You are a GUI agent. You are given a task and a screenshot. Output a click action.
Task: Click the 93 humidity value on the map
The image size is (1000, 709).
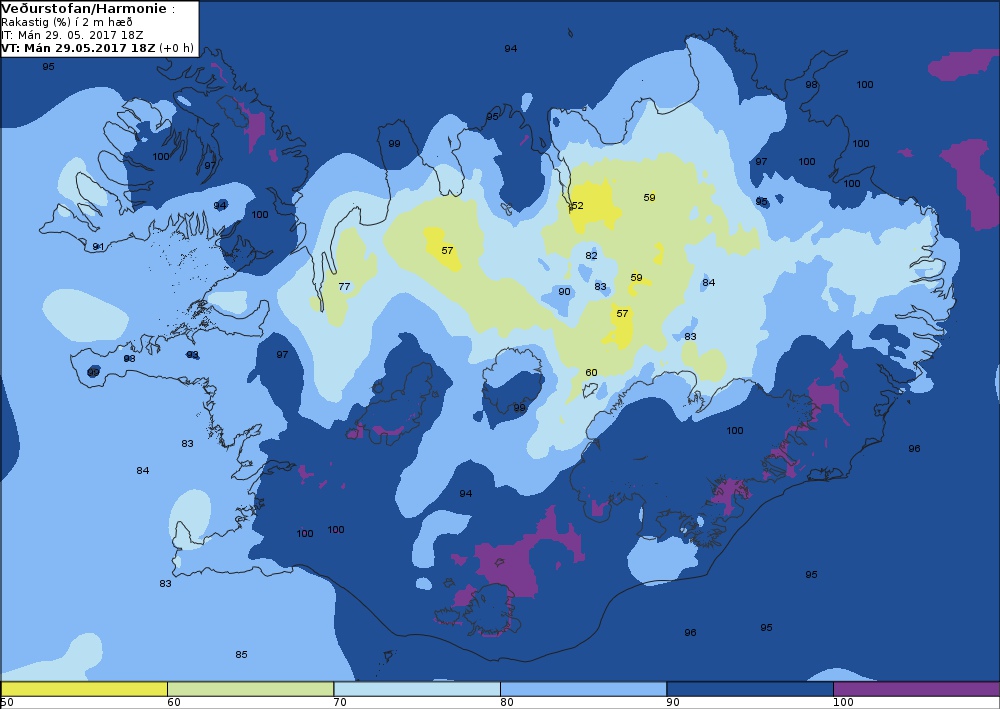click(x=192, y=354)
